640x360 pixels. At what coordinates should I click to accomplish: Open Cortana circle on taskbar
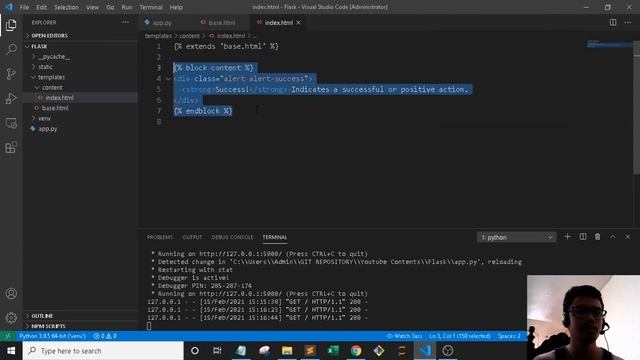click(195, 351)
